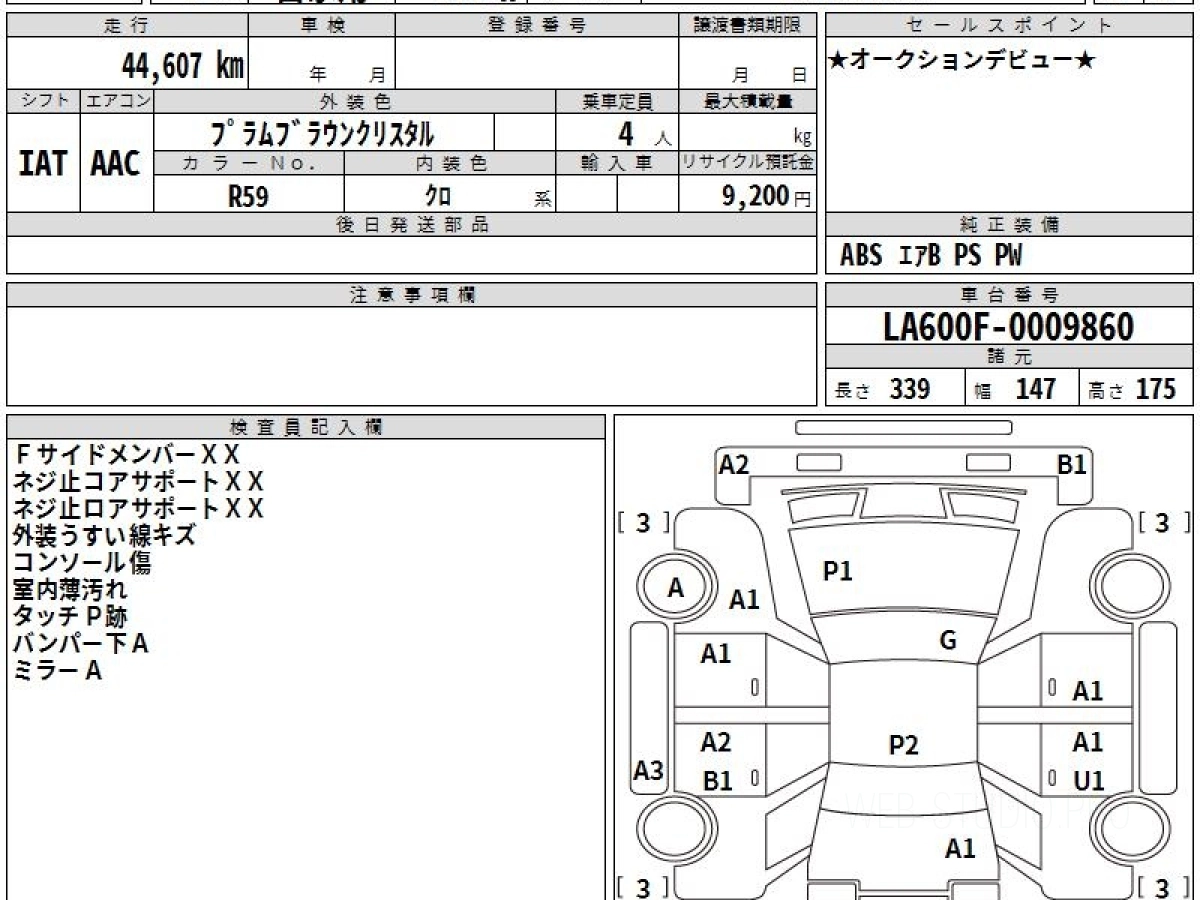Image resolution: width=1200 pixels, height=900 pixels.
Task: Click the セールスポイント header
Action: tap(1010, 25)
